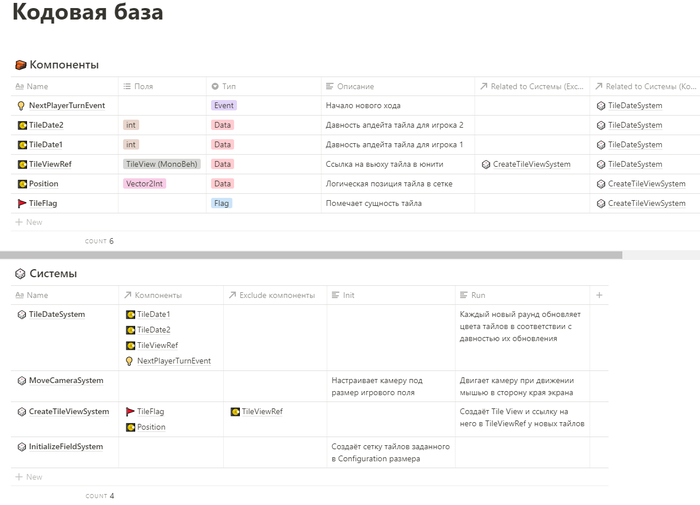
Task: Click the Event tag in Тип column
Action: [224, 105]
